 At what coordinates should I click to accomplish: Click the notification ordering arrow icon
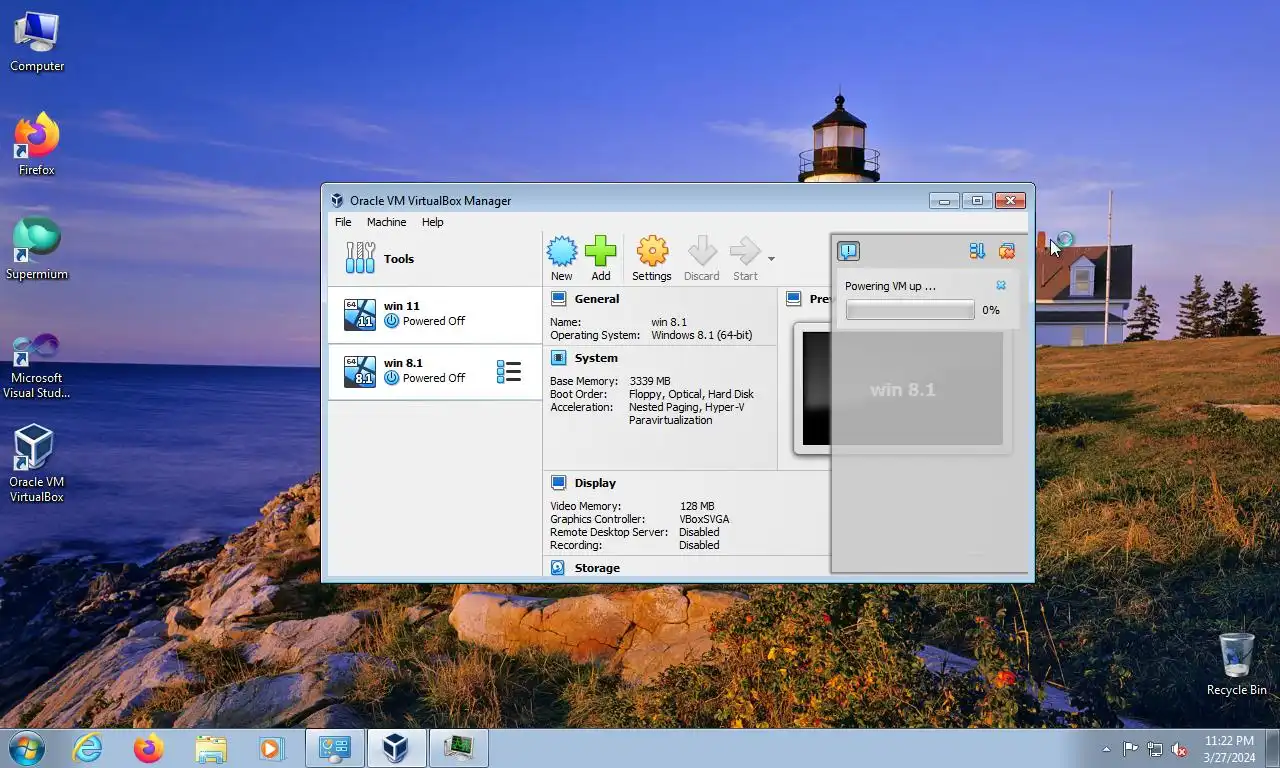point(977,251)
